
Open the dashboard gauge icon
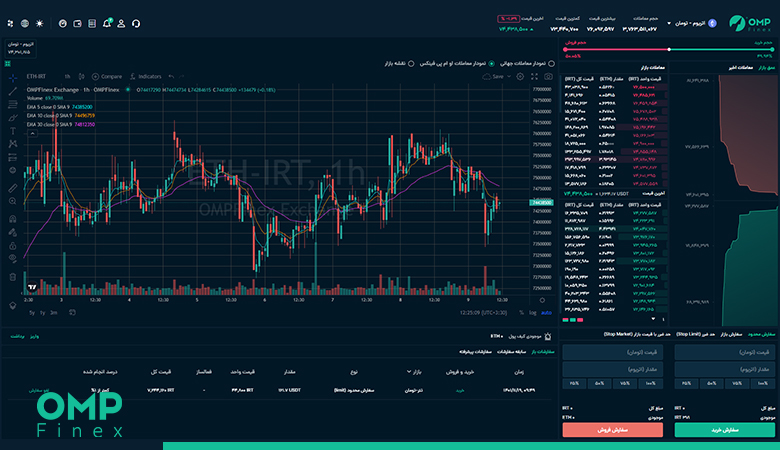pos(63,23)
